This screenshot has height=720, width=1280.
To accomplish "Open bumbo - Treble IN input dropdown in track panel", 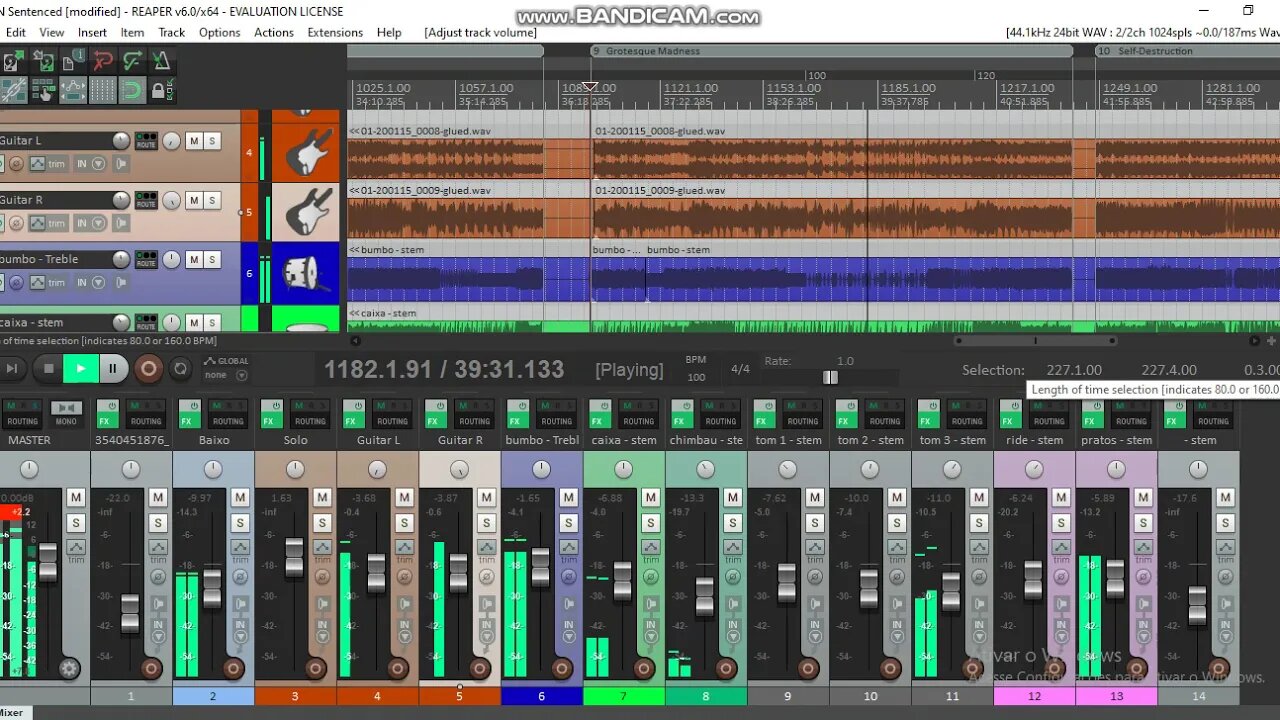I will 90,282.
